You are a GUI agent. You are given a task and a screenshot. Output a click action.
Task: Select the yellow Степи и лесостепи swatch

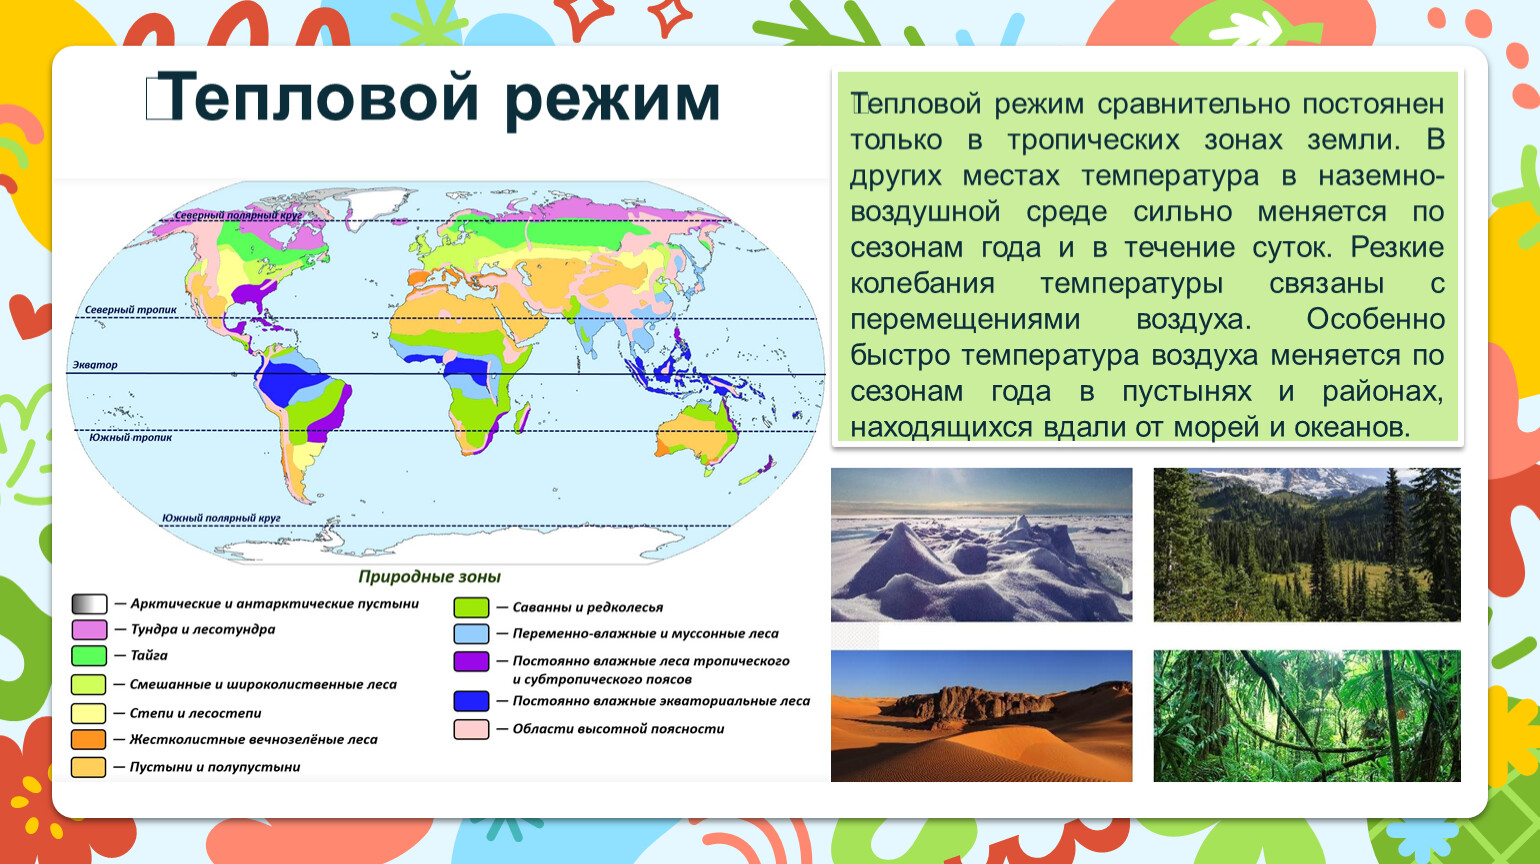89,713
